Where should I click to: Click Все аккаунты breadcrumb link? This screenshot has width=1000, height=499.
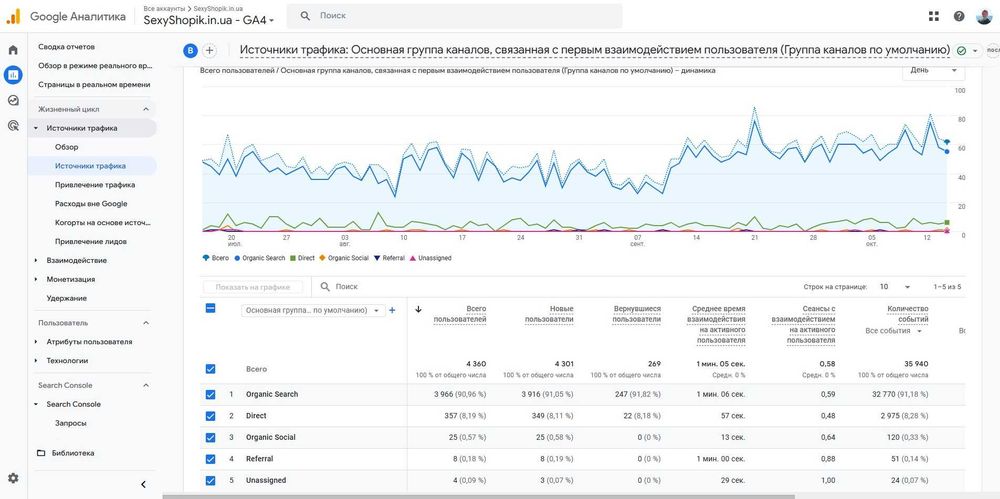click(x=165, y=8)
